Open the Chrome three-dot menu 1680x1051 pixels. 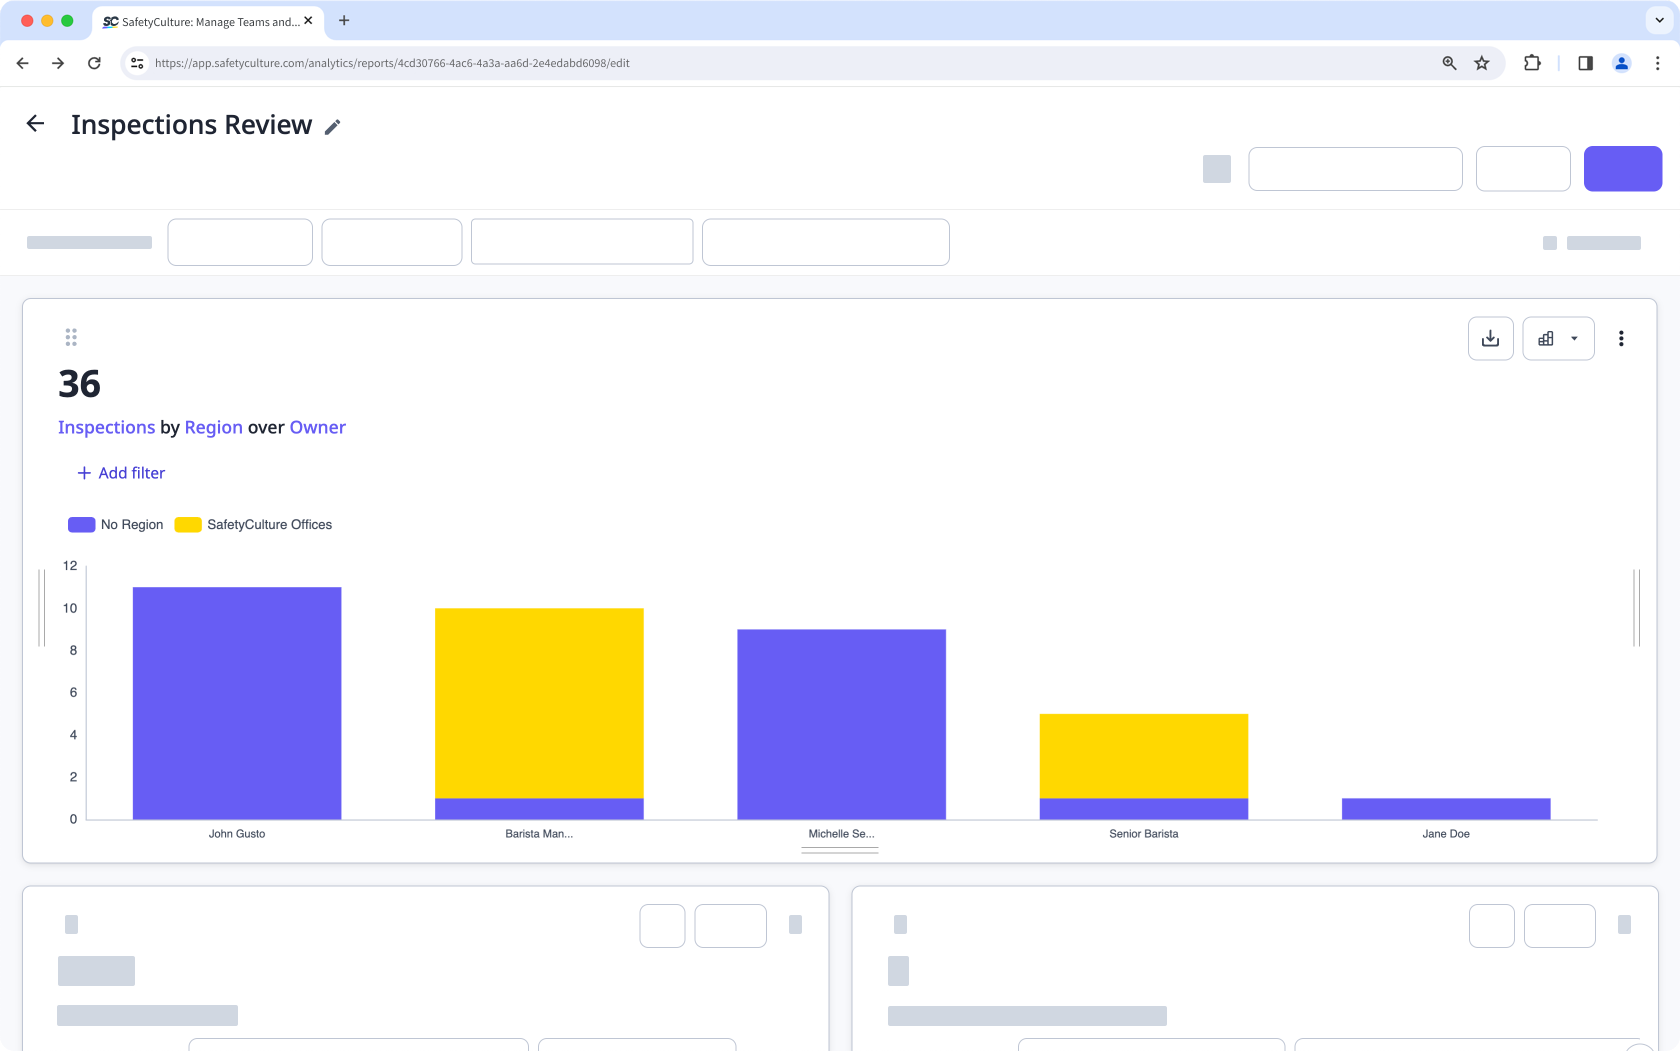[1658, 63]
